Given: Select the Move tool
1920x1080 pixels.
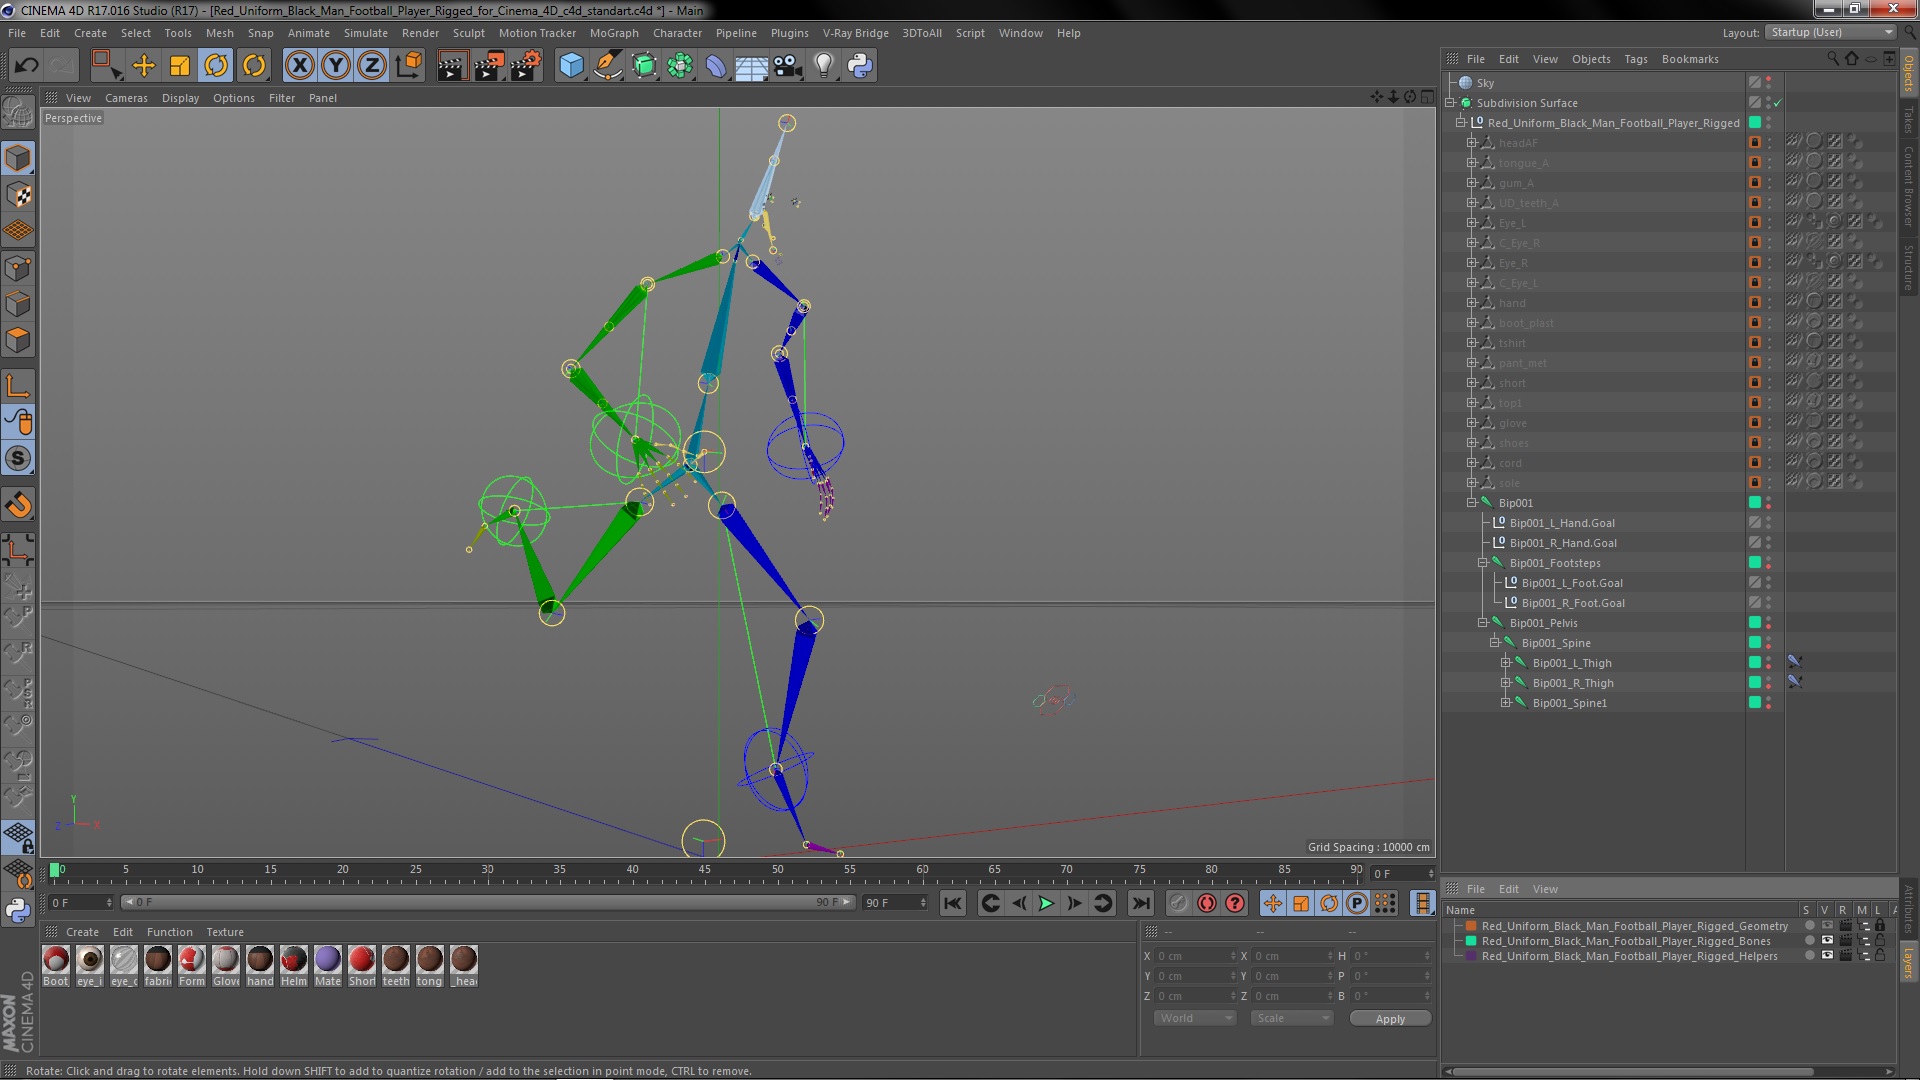Looking at the screenshot, I should pyautogui.click(x=144, y=66).
